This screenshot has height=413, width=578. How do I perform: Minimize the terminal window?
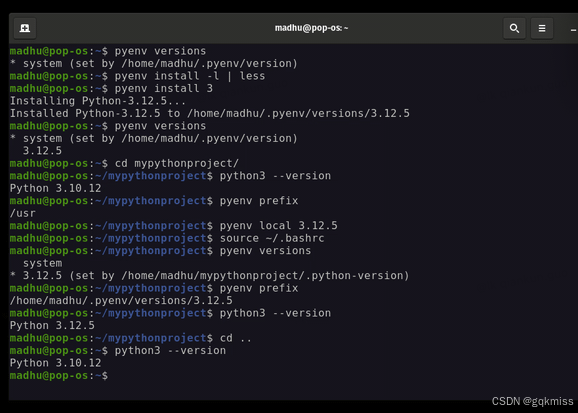tap(573, 30)
